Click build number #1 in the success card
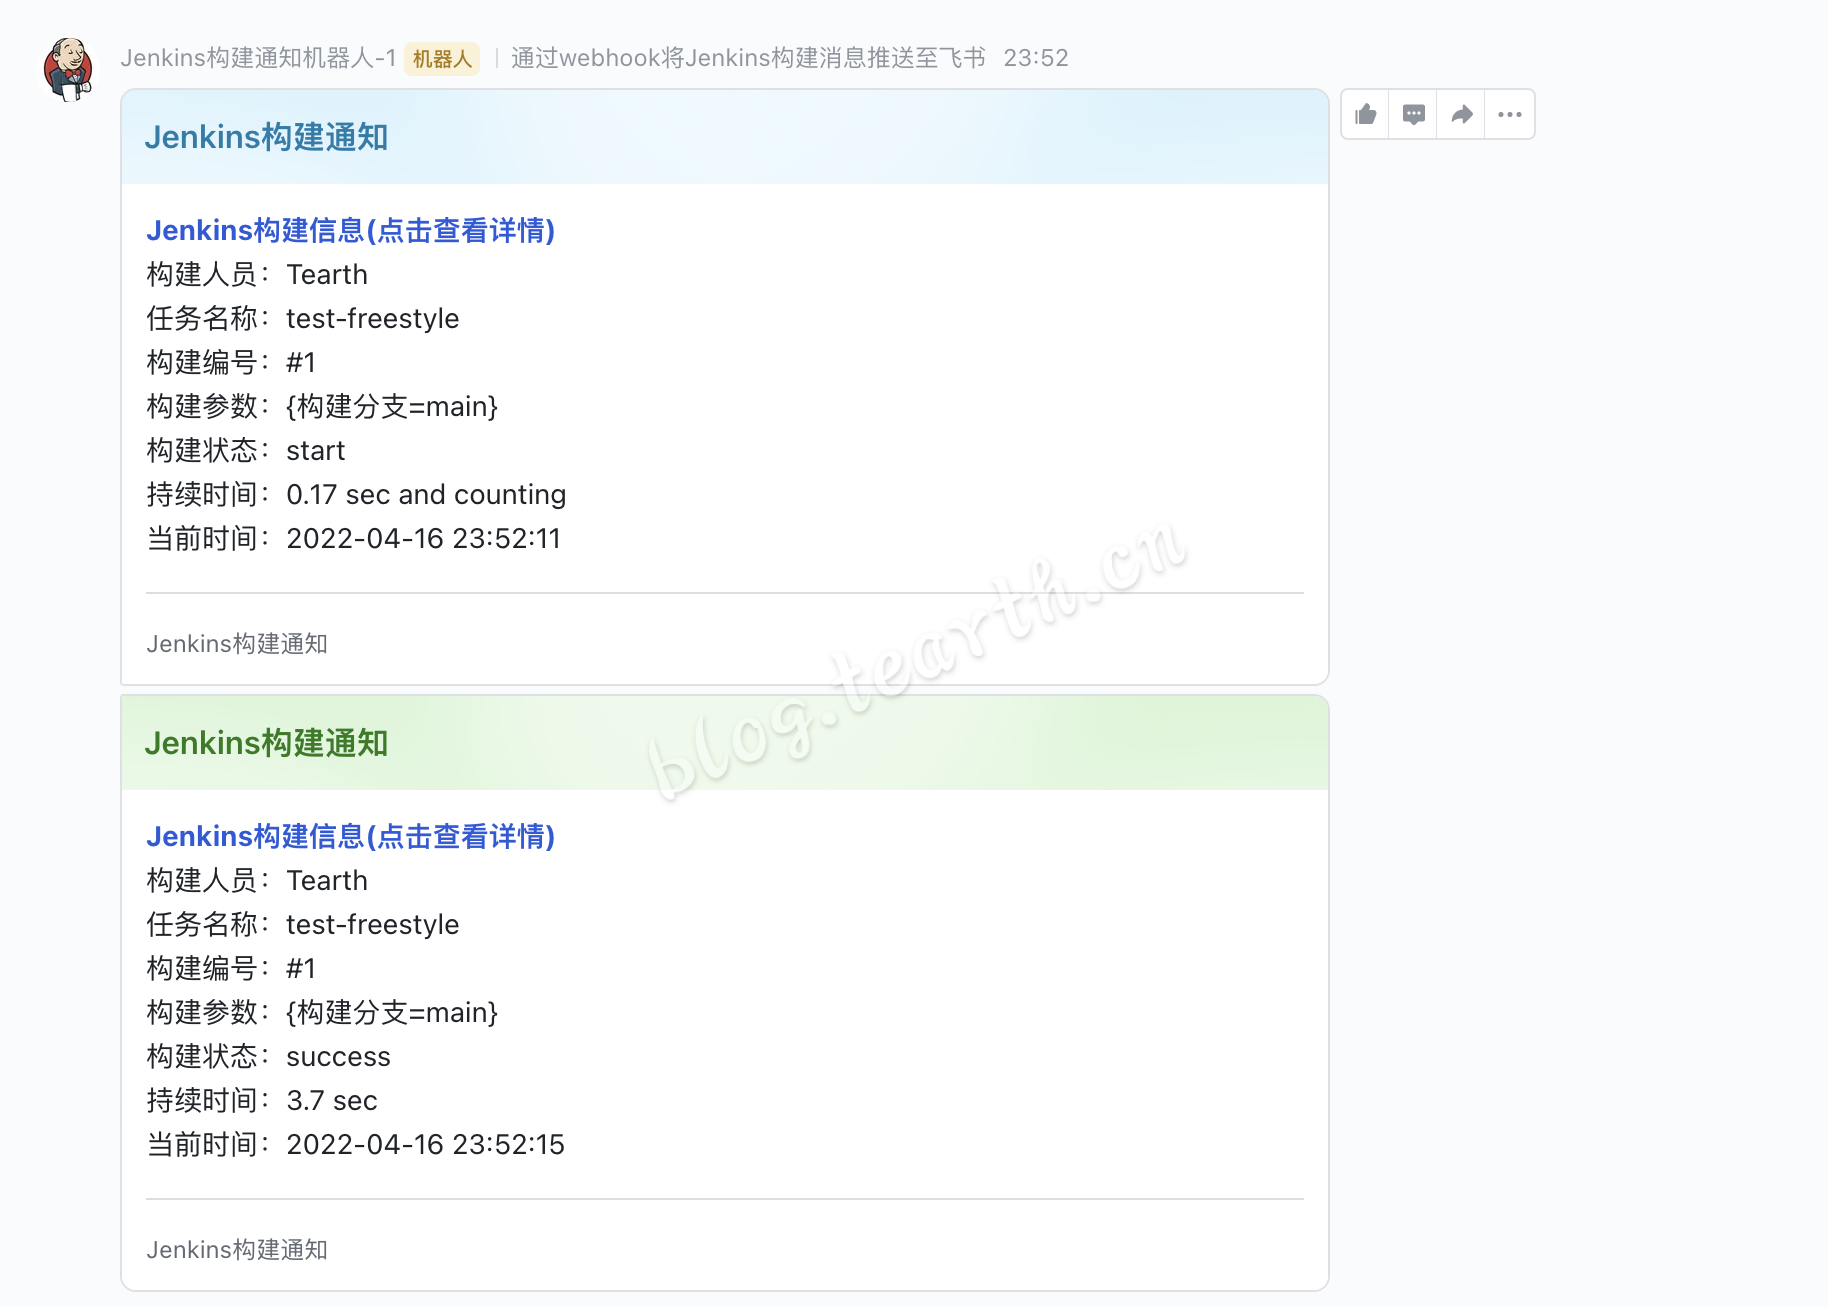This screenshot has height=1306, width=1828. pyautogui.click(x=300, y=969)
